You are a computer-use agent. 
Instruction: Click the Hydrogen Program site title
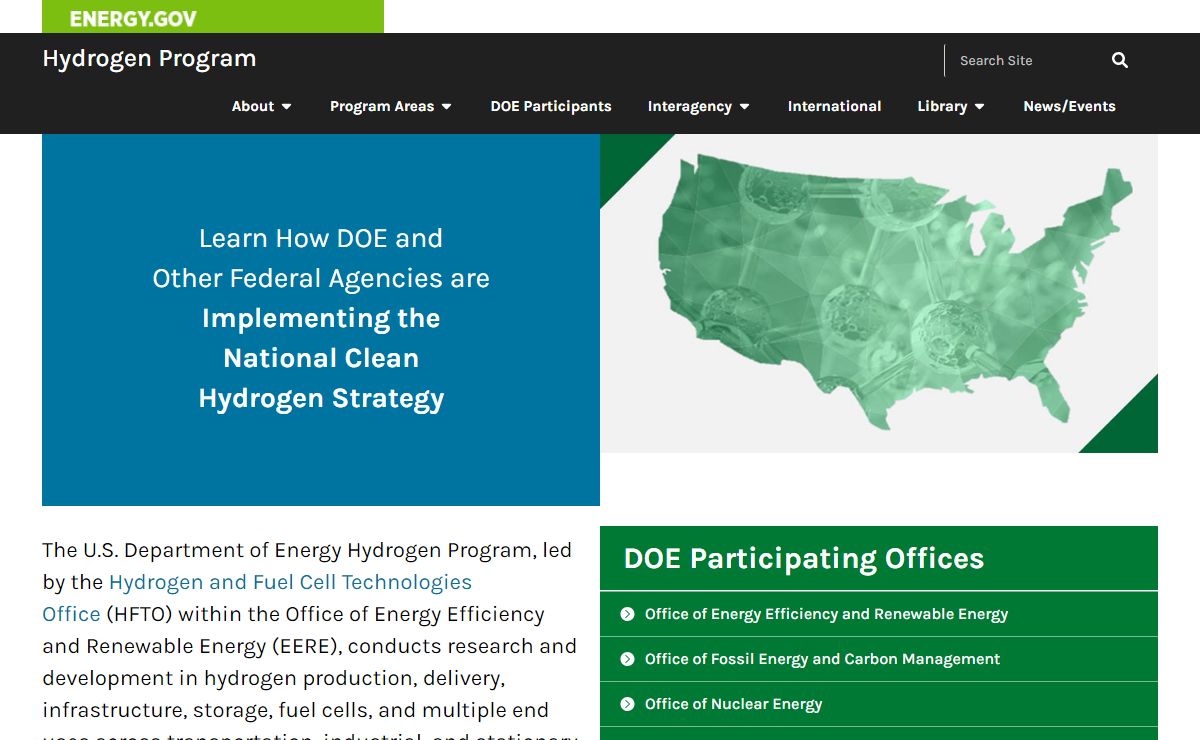149,59
